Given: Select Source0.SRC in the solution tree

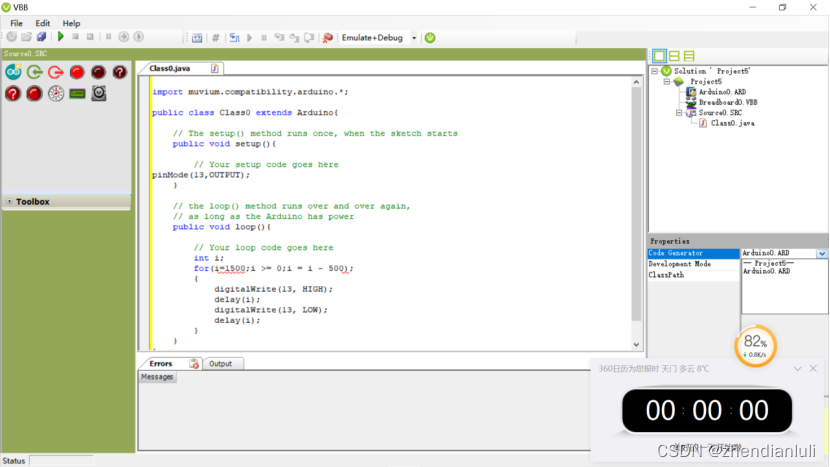Looking at the screenshot, I should coord(720,113).
